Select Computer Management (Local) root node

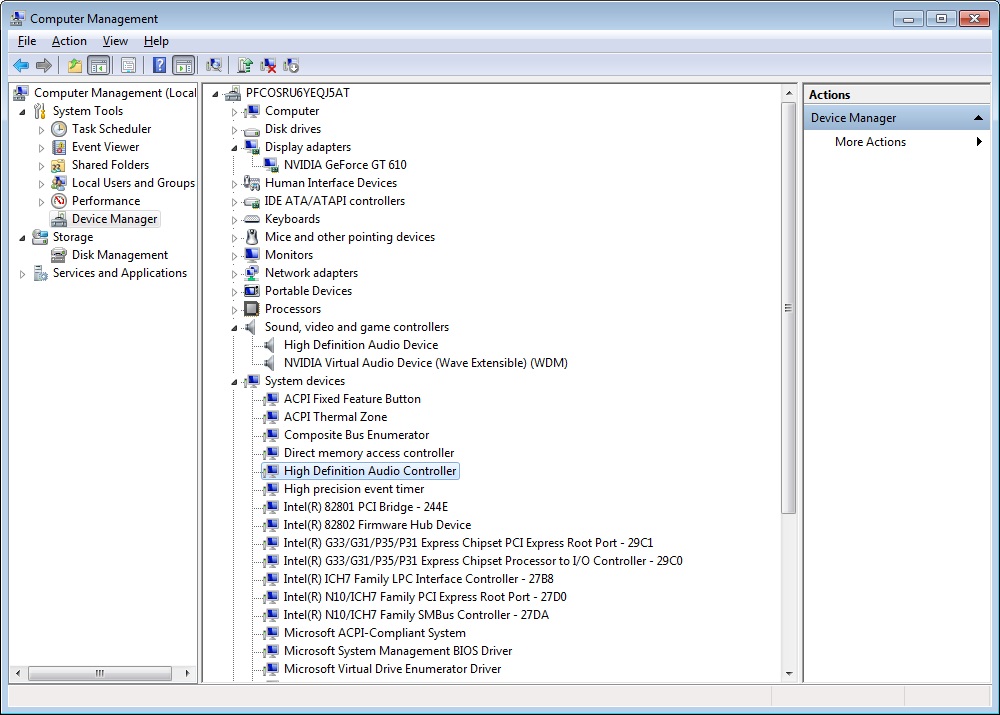click(115, 93)
